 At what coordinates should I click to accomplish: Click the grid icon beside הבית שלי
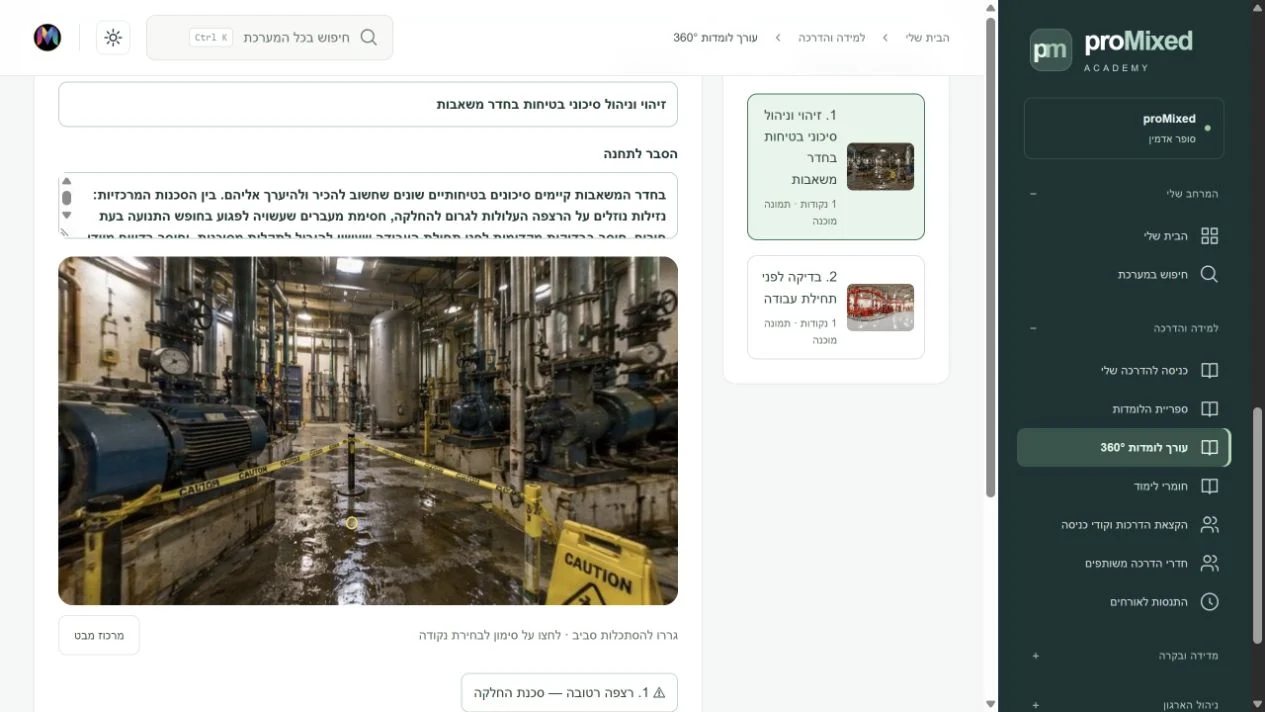click(1209, 236)
